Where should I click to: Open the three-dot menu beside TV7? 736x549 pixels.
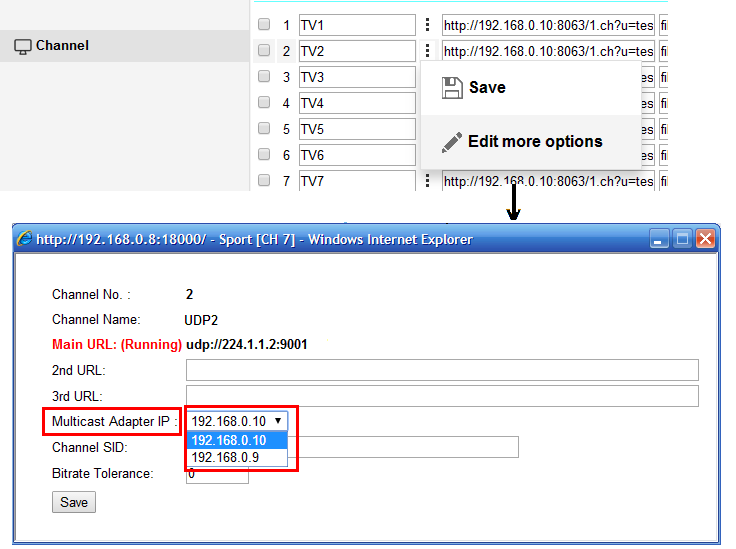(x=428, y=181)
